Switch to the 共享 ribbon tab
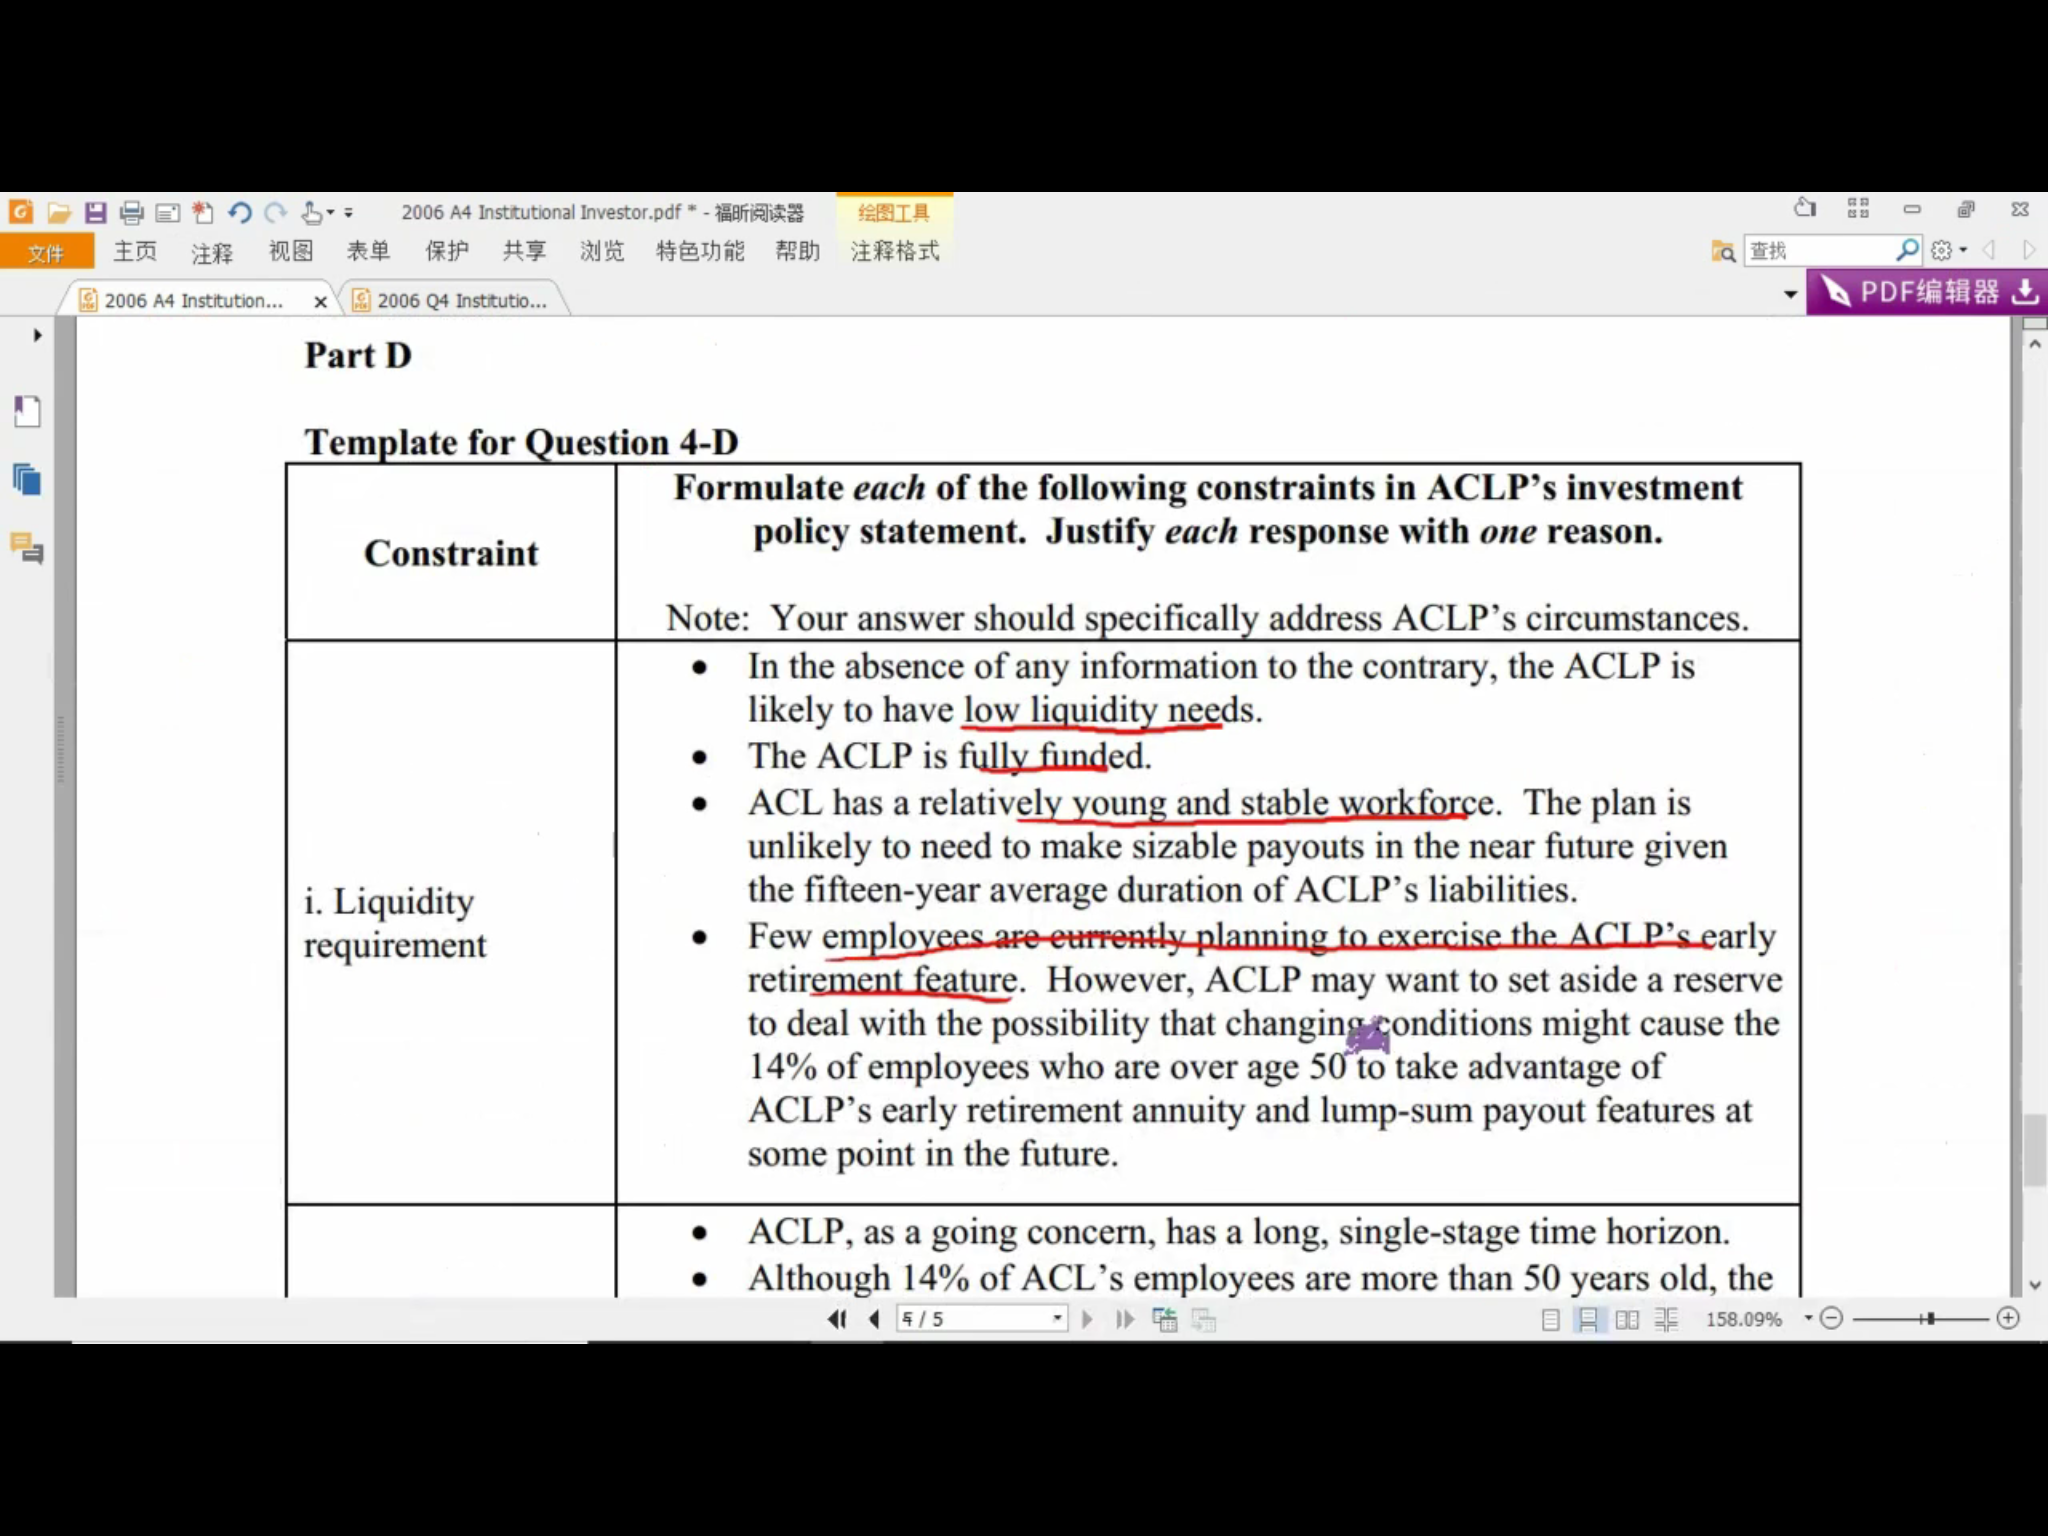Viewport: 2048px width, 1536px height. (x=524, y=251)
